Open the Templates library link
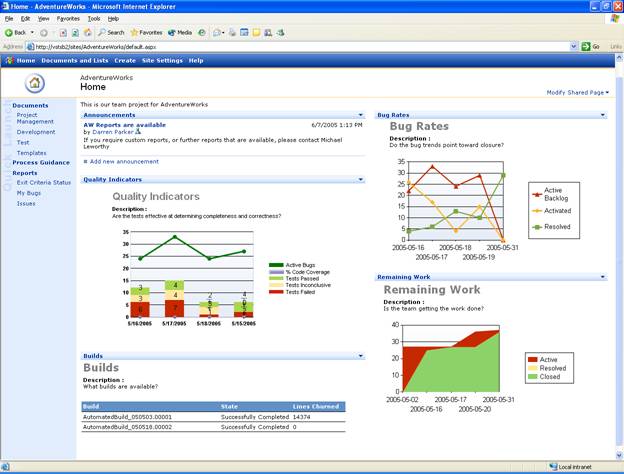 [31, 153]
